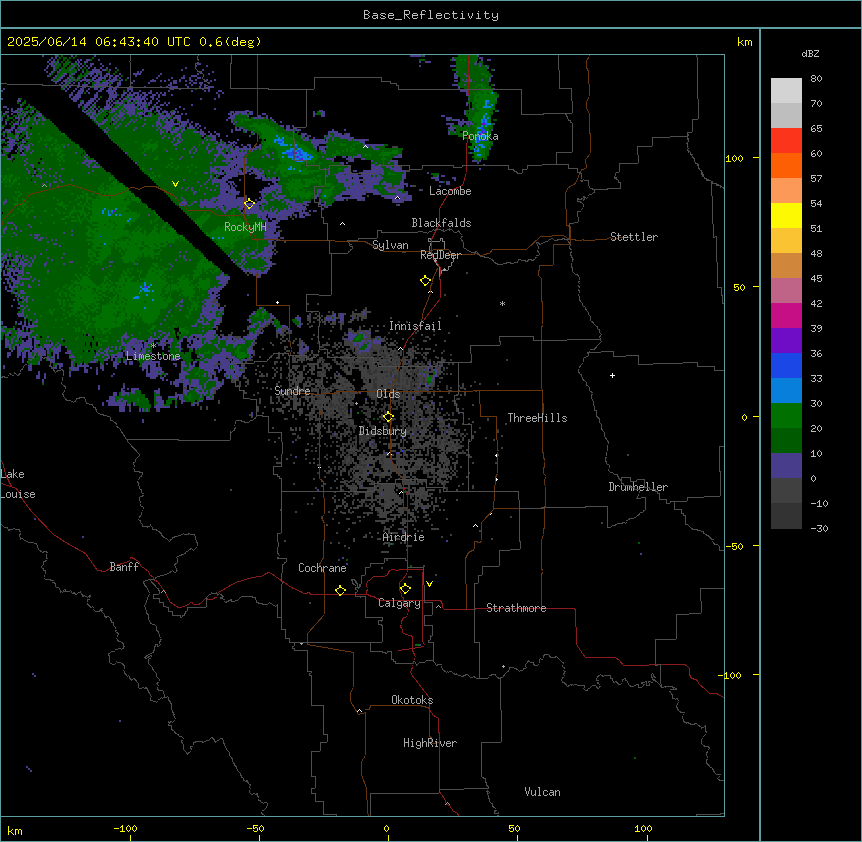862x842 pixels.
Task: Click the Blackfalds city label
Action: (441, 223)
